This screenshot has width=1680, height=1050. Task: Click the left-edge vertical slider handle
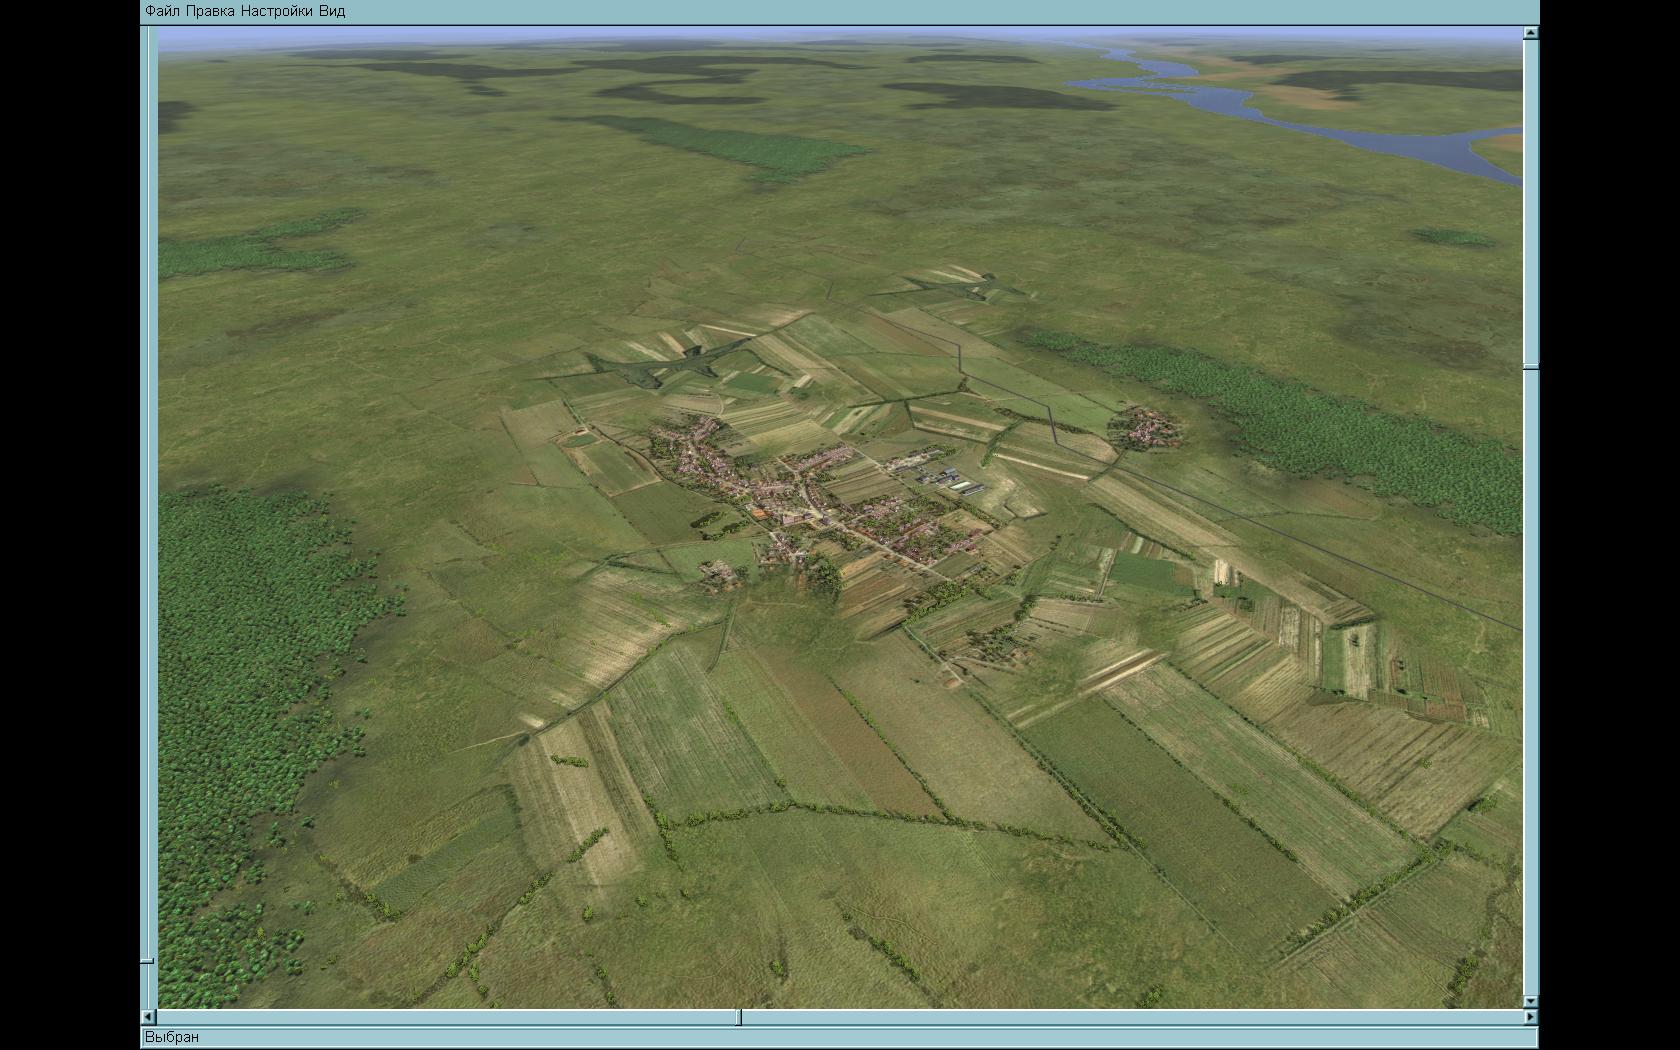click(x=148, y=961)
